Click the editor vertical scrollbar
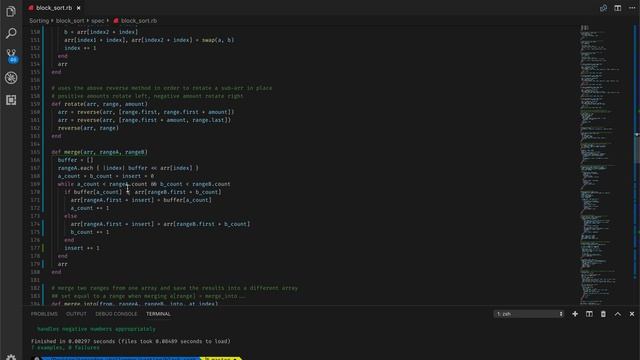 pyautogui.click(x=637, y=149)
